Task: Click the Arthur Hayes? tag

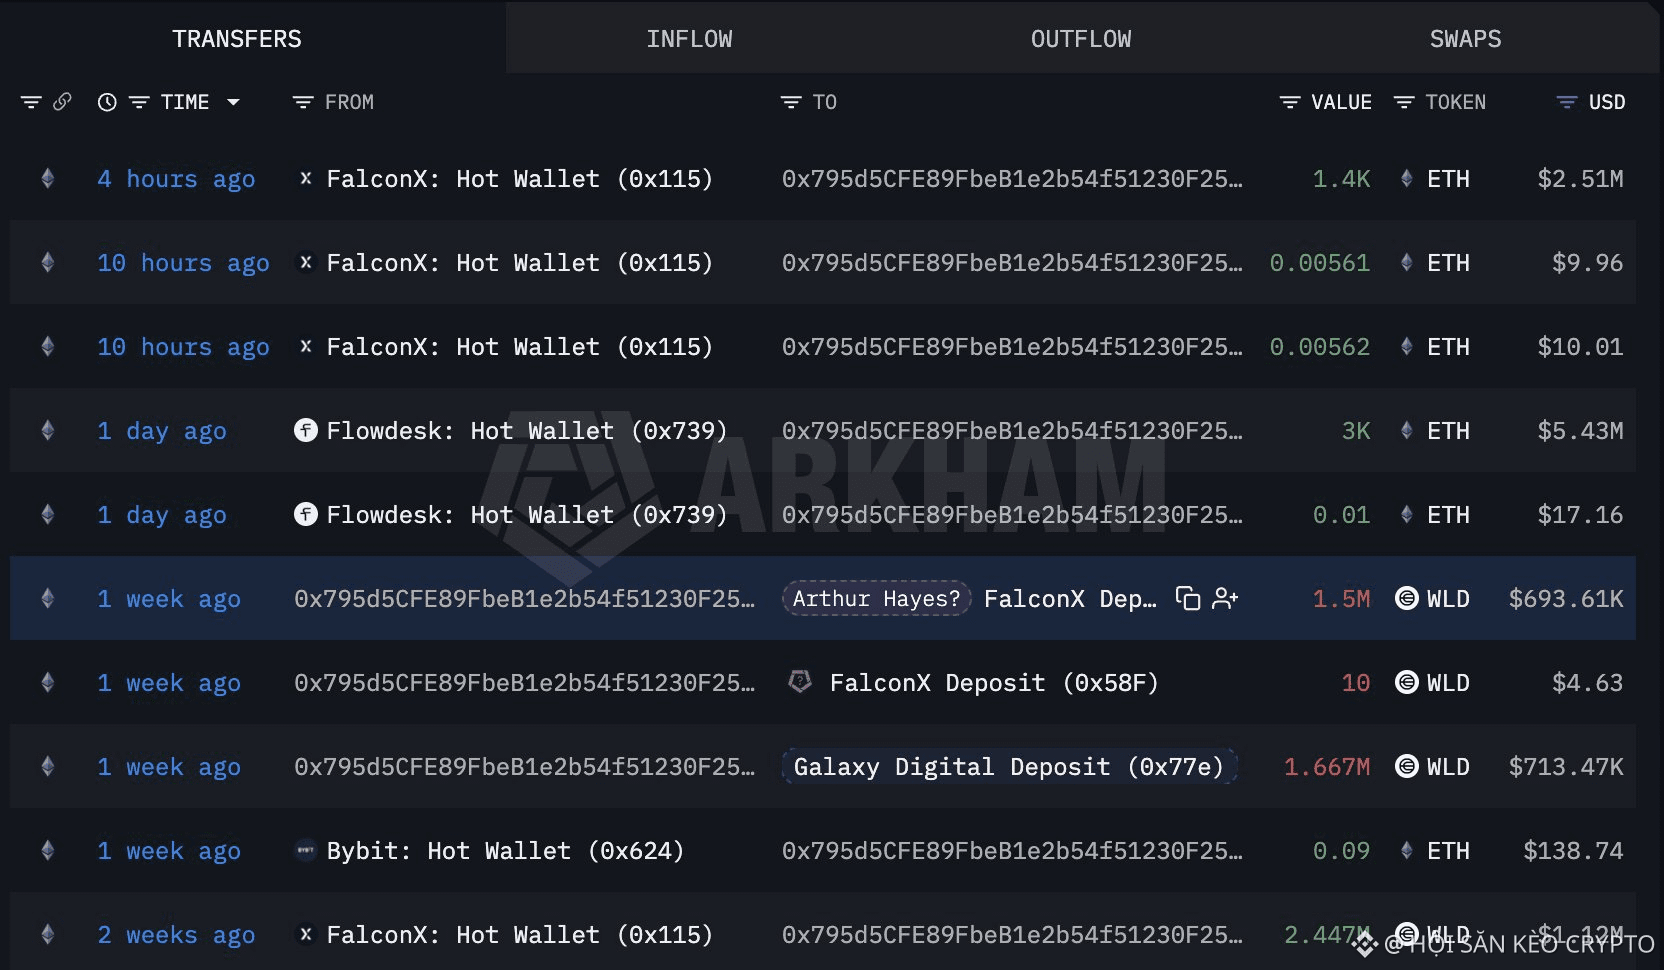Action: [876, 598]
